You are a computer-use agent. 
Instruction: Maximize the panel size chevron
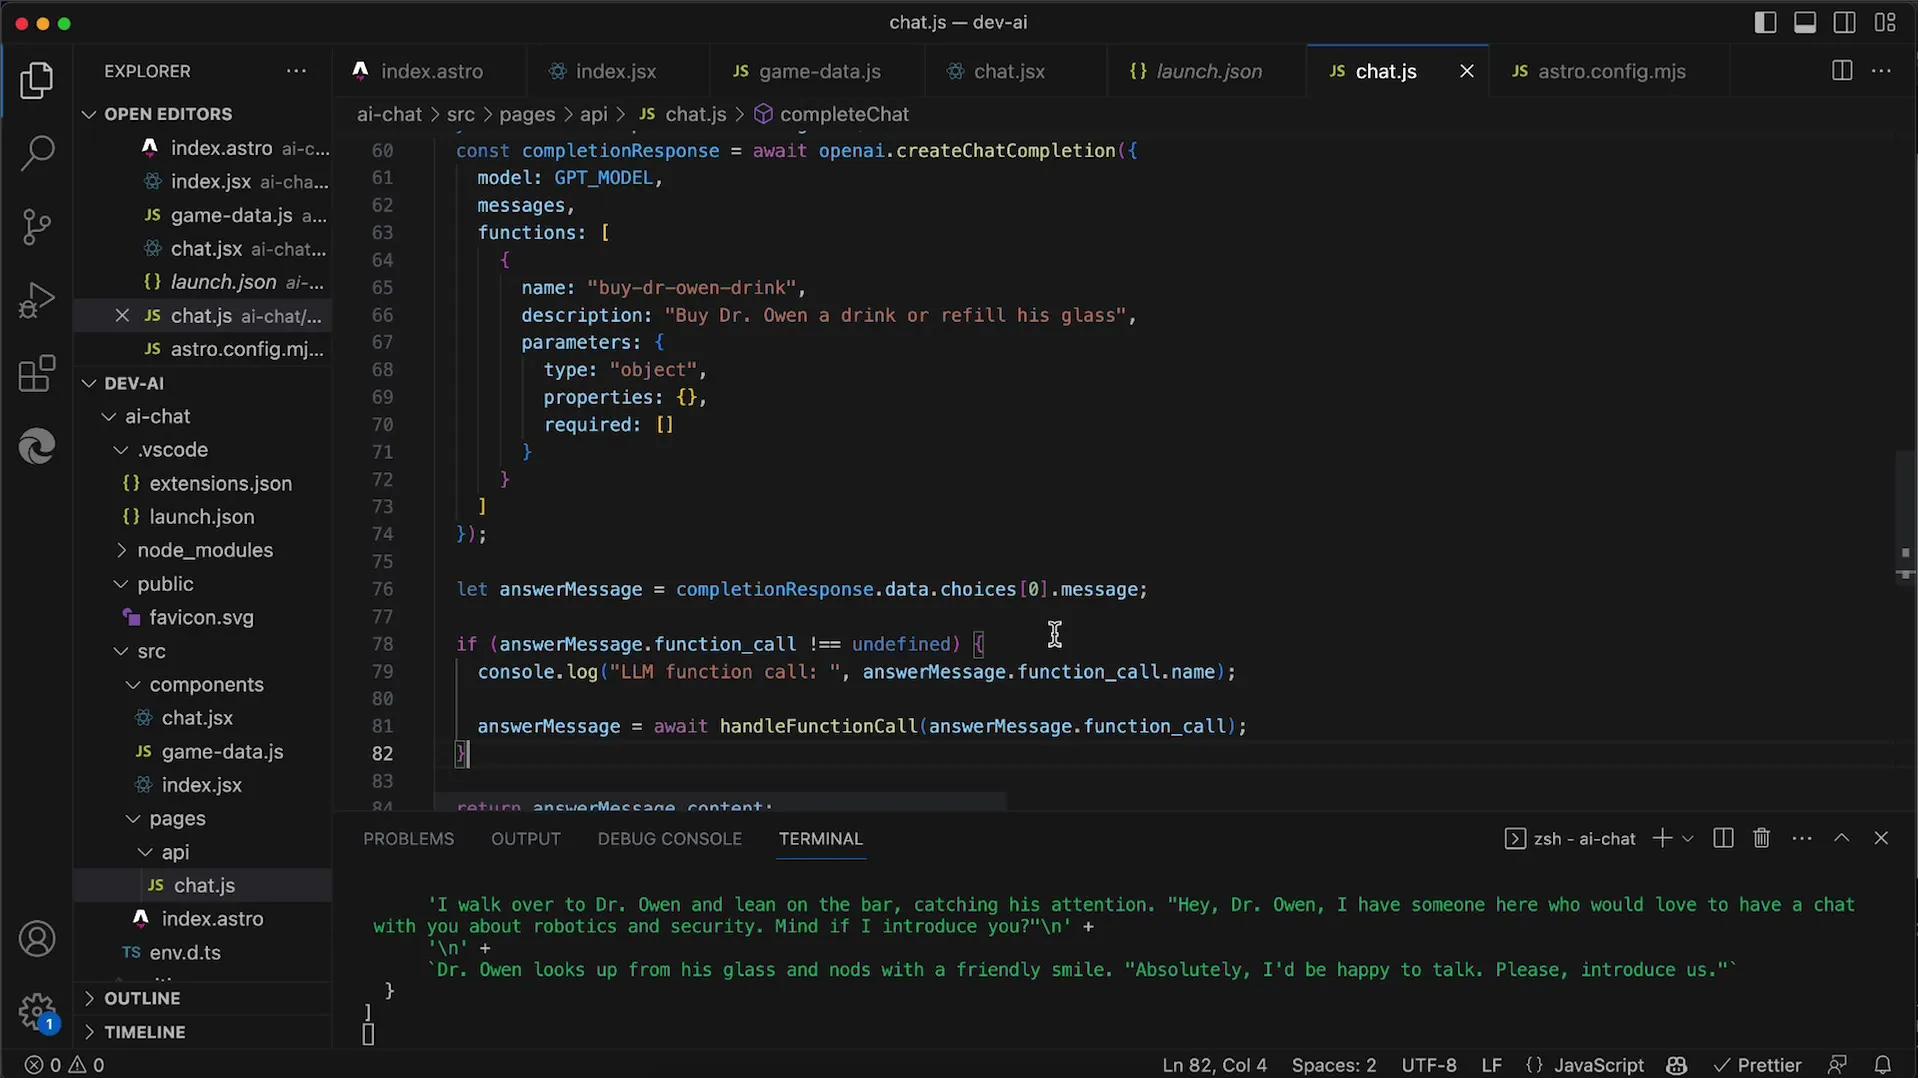(1842, 838)
